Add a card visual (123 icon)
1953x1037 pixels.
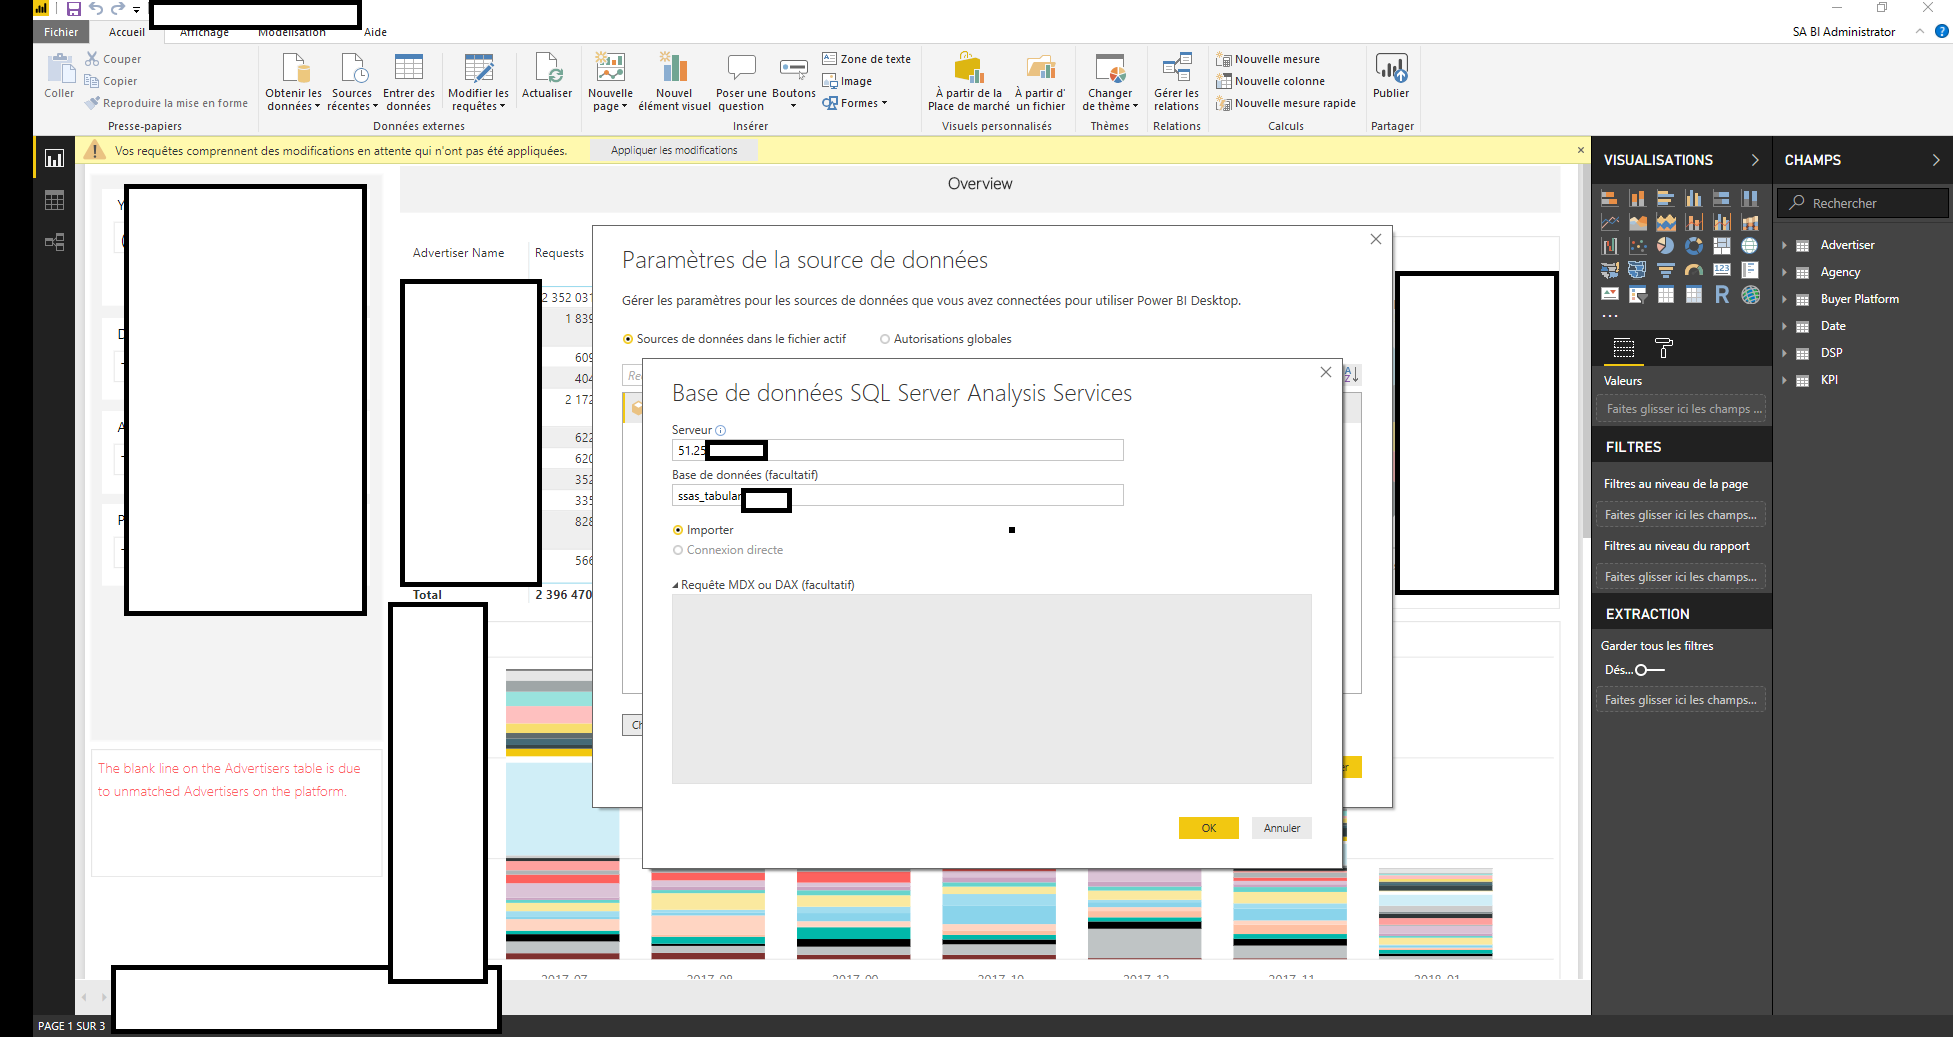coord(1721,270)
